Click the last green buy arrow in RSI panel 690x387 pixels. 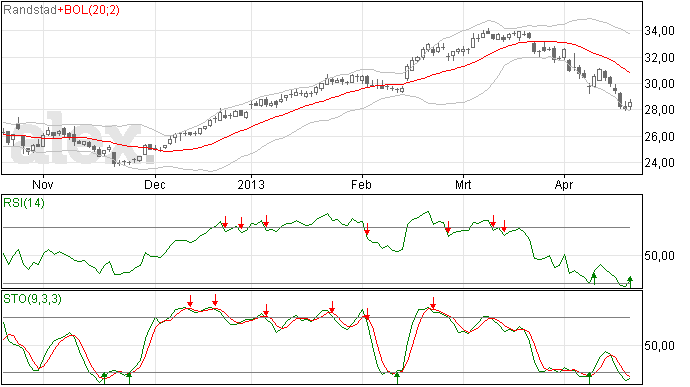[630, 282]
